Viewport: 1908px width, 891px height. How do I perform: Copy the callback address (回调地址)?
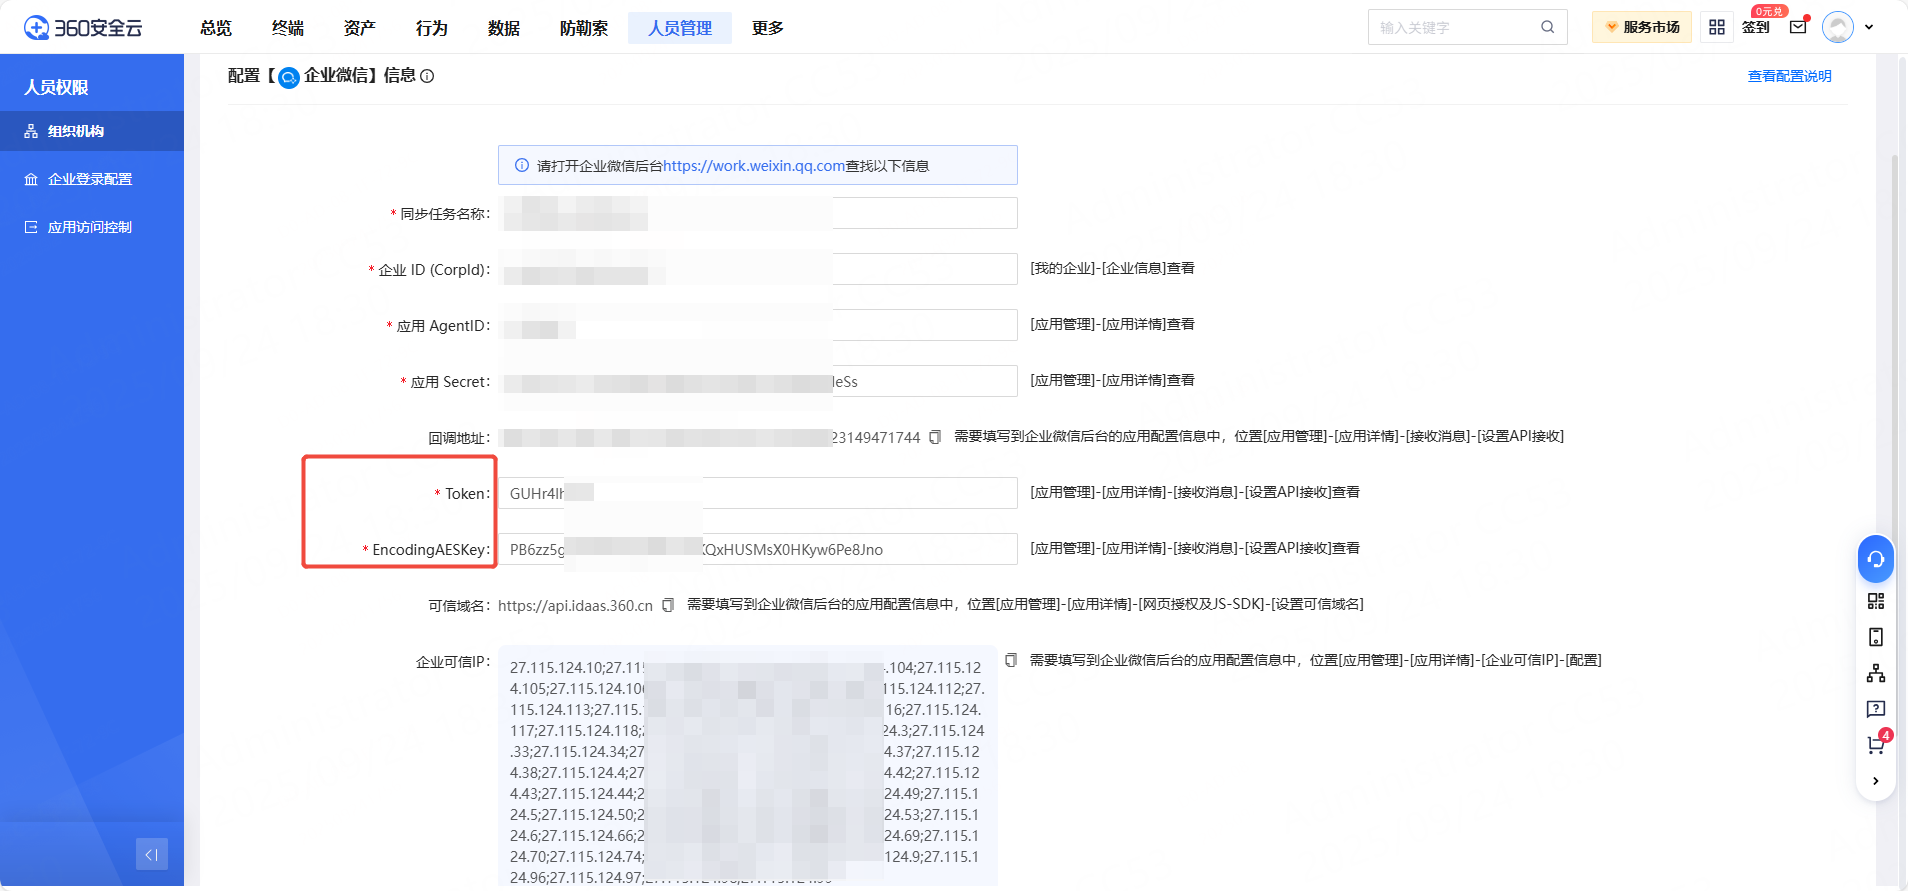point(935,437)
